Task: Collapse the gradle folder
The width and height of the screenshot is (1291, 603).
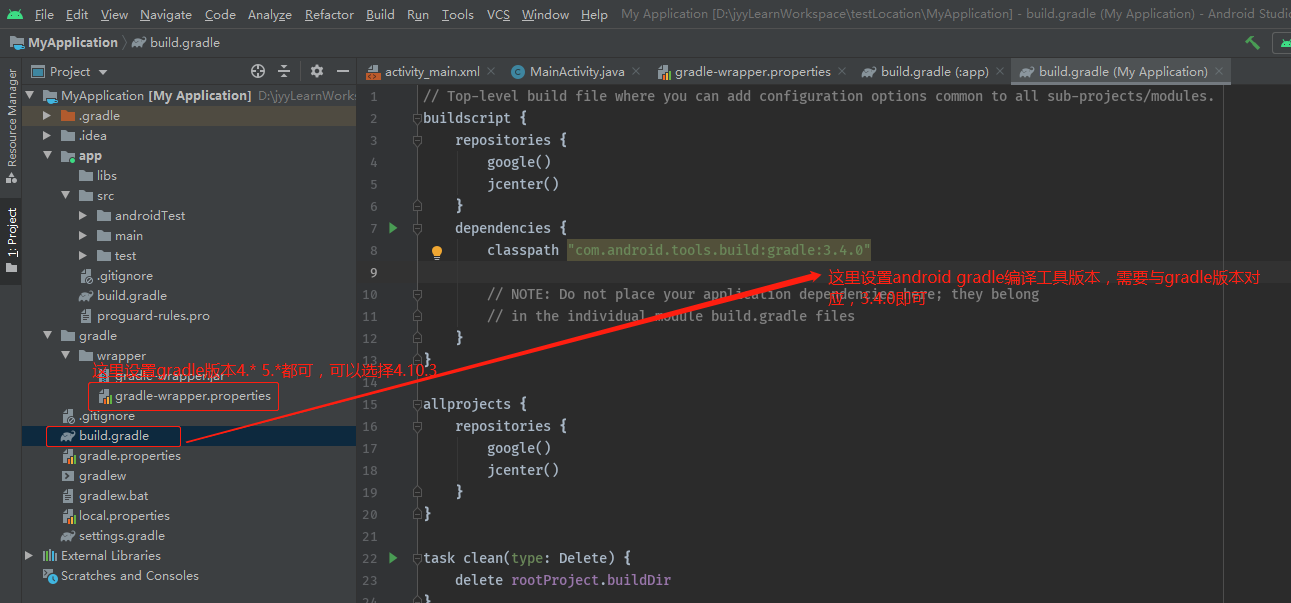Action: pyautogui.click(x=47, y=336)
